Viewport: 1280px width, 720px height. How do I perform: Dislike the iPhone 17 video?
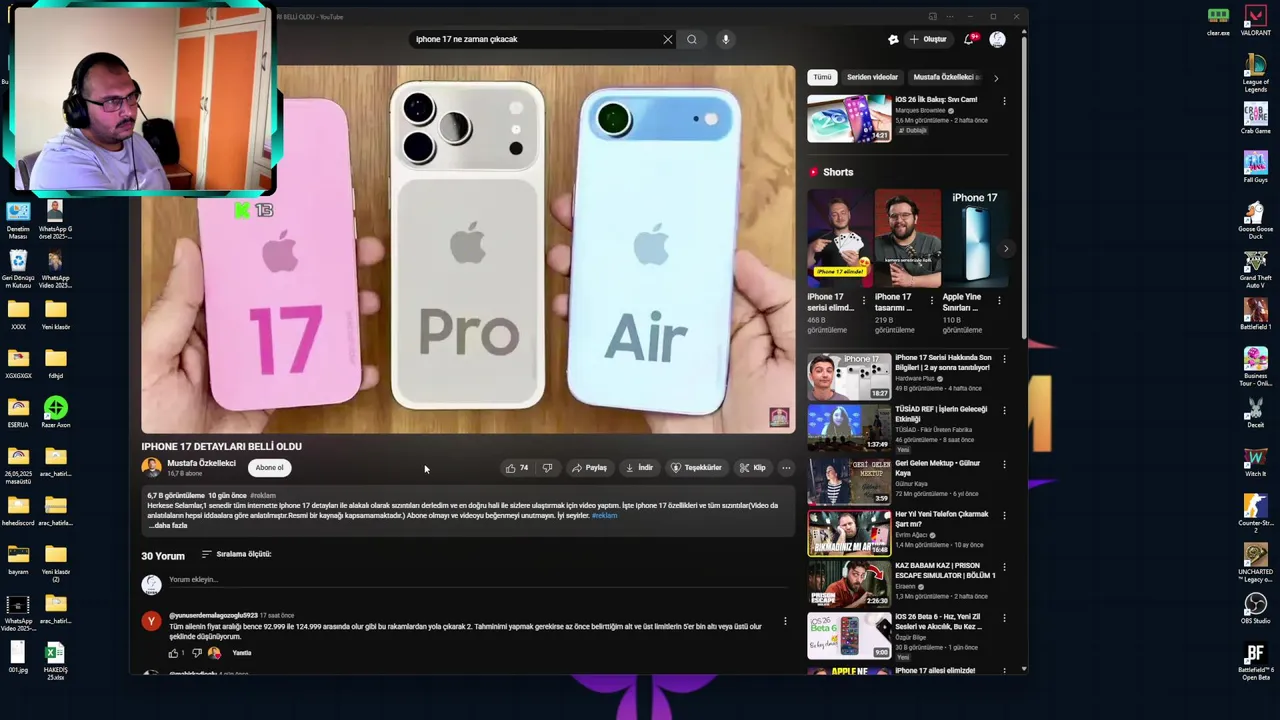click(547, 468)
